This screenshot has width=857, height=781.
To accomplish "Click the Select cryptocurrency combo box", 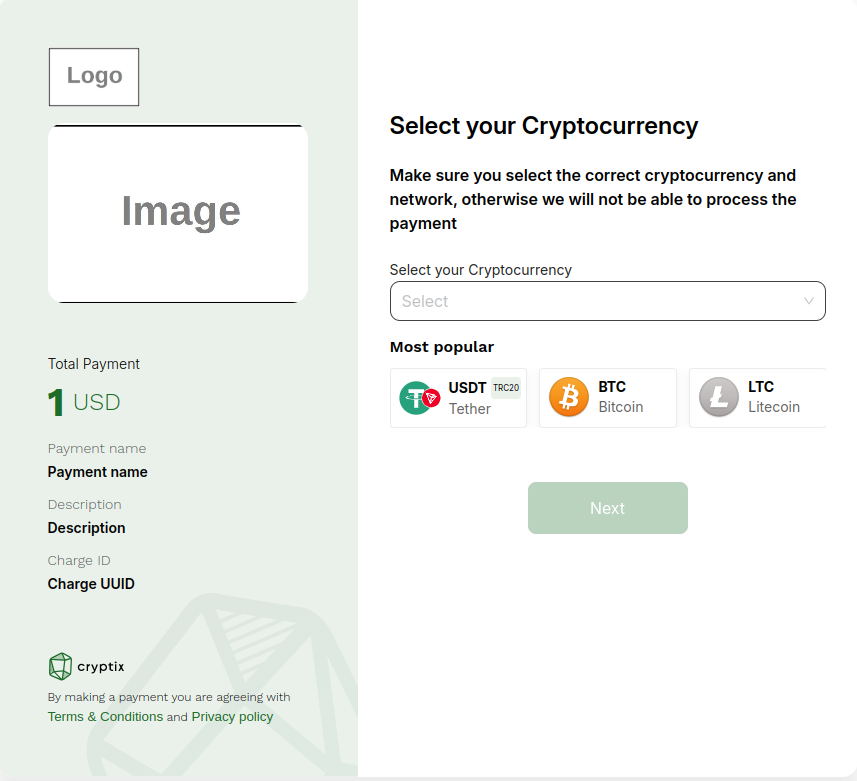I will click(x=607, y=301).
